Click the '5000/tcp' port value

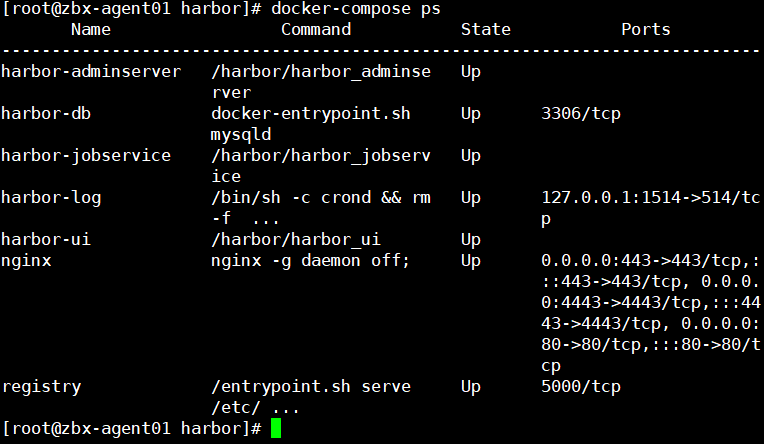point(581,387)
